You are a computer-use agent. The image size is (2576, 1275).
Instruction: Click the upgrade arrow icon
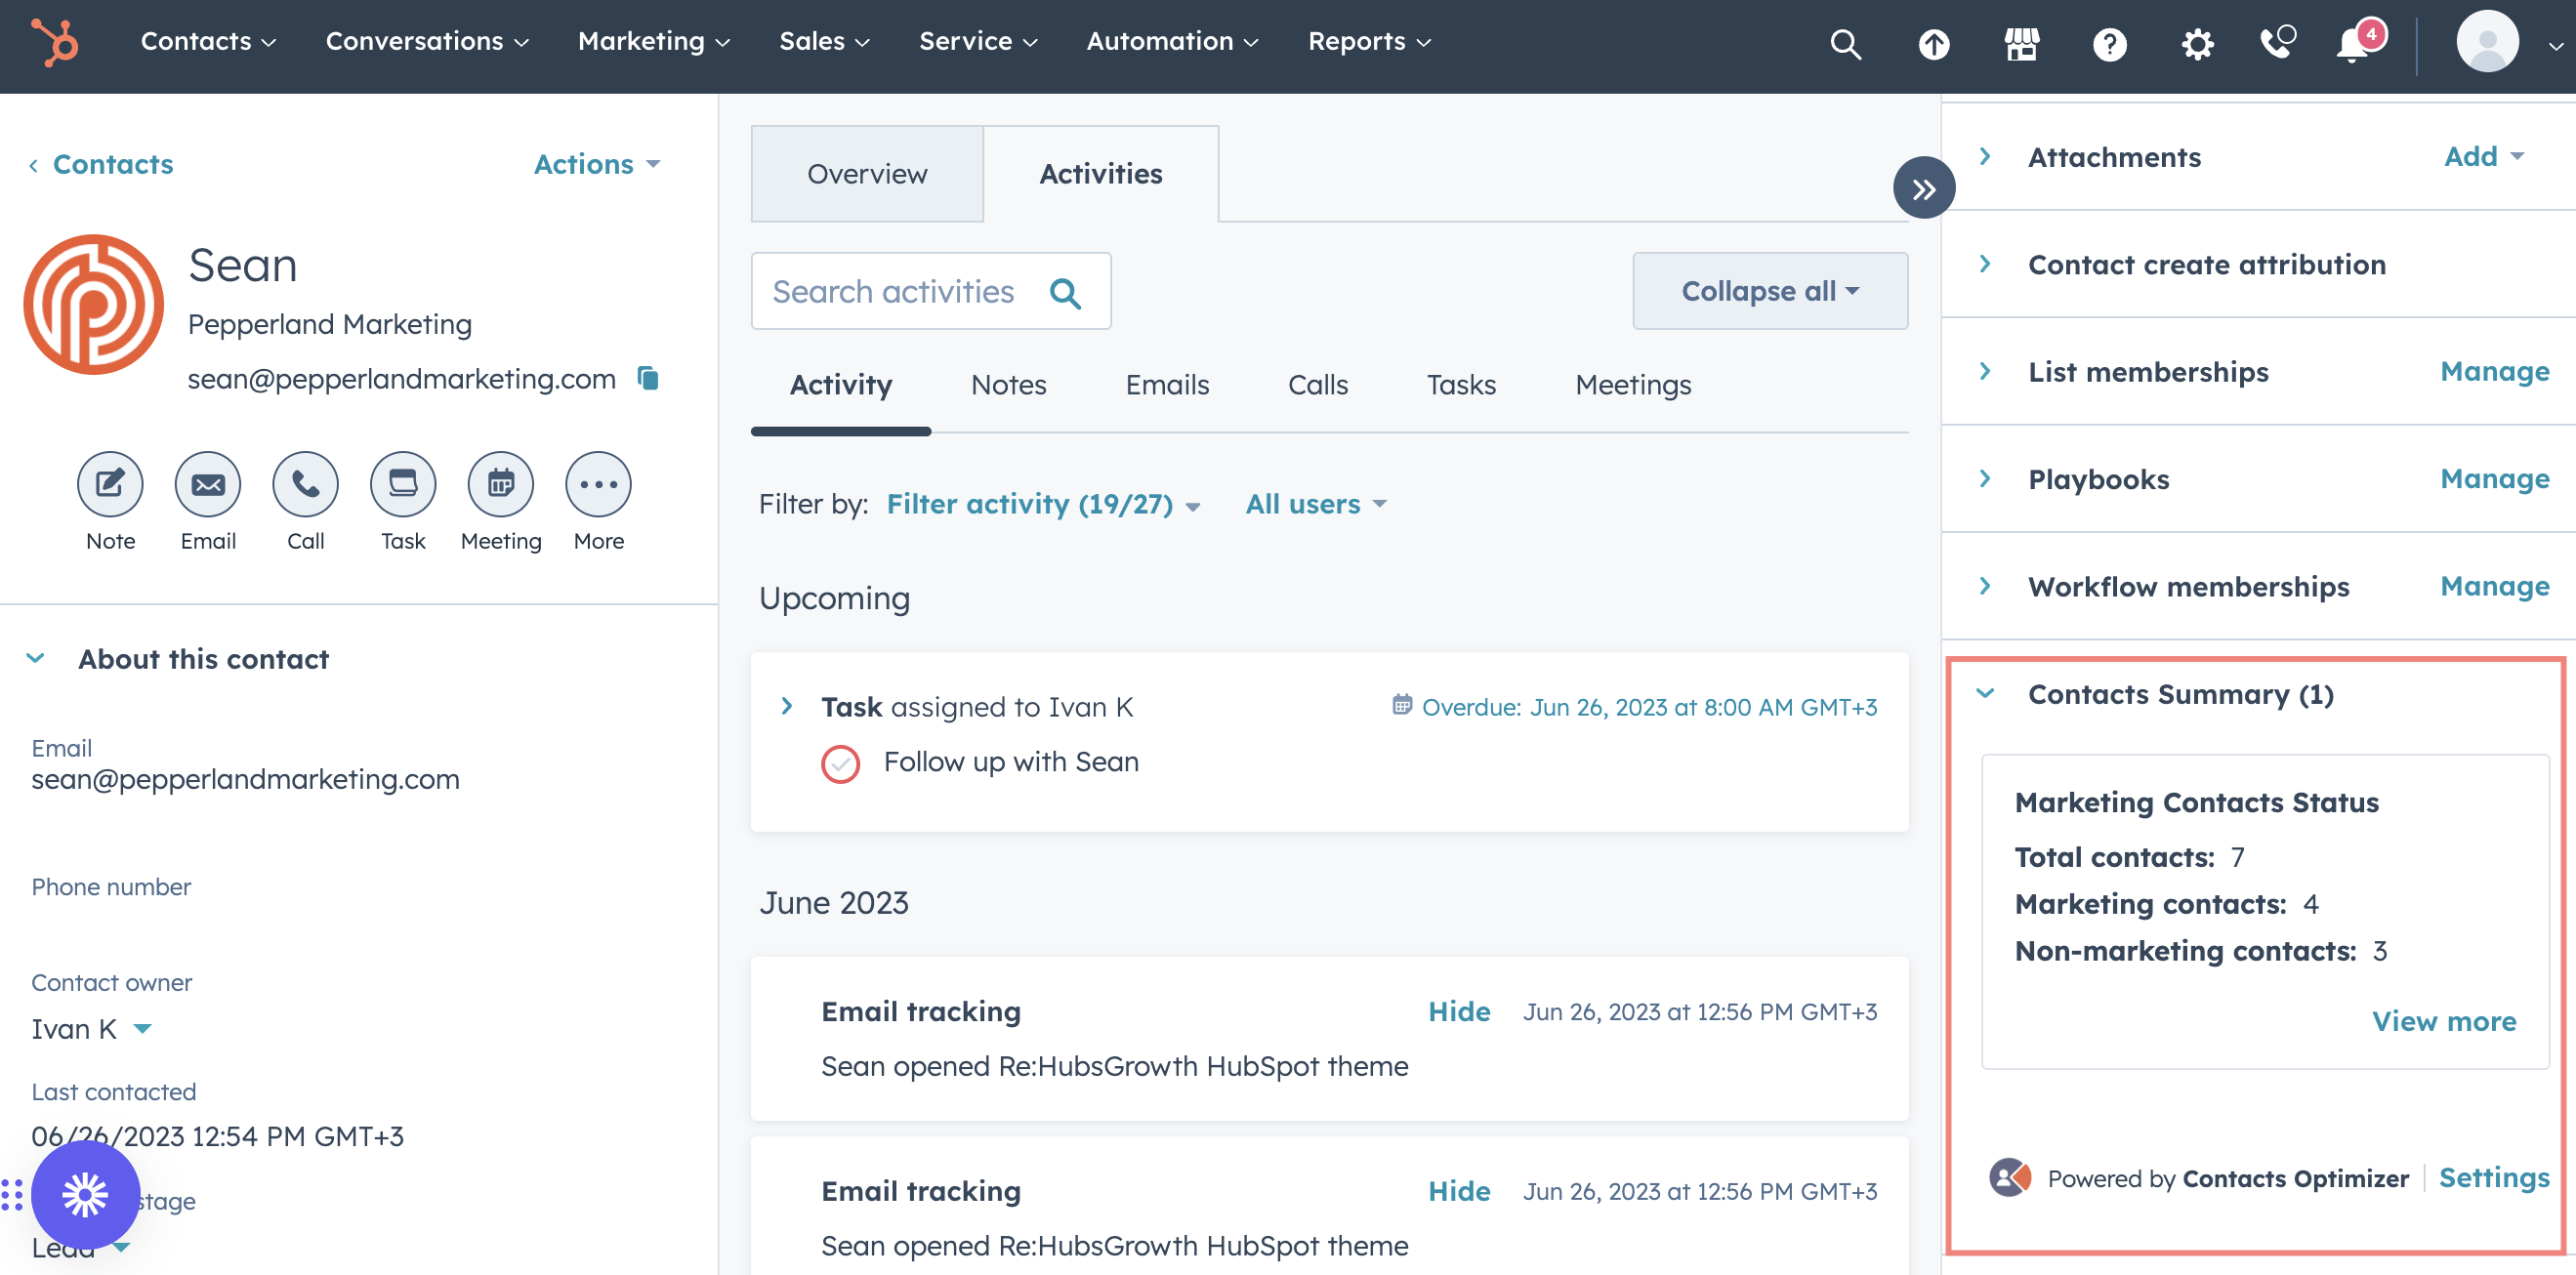(x=1933, y=44)
